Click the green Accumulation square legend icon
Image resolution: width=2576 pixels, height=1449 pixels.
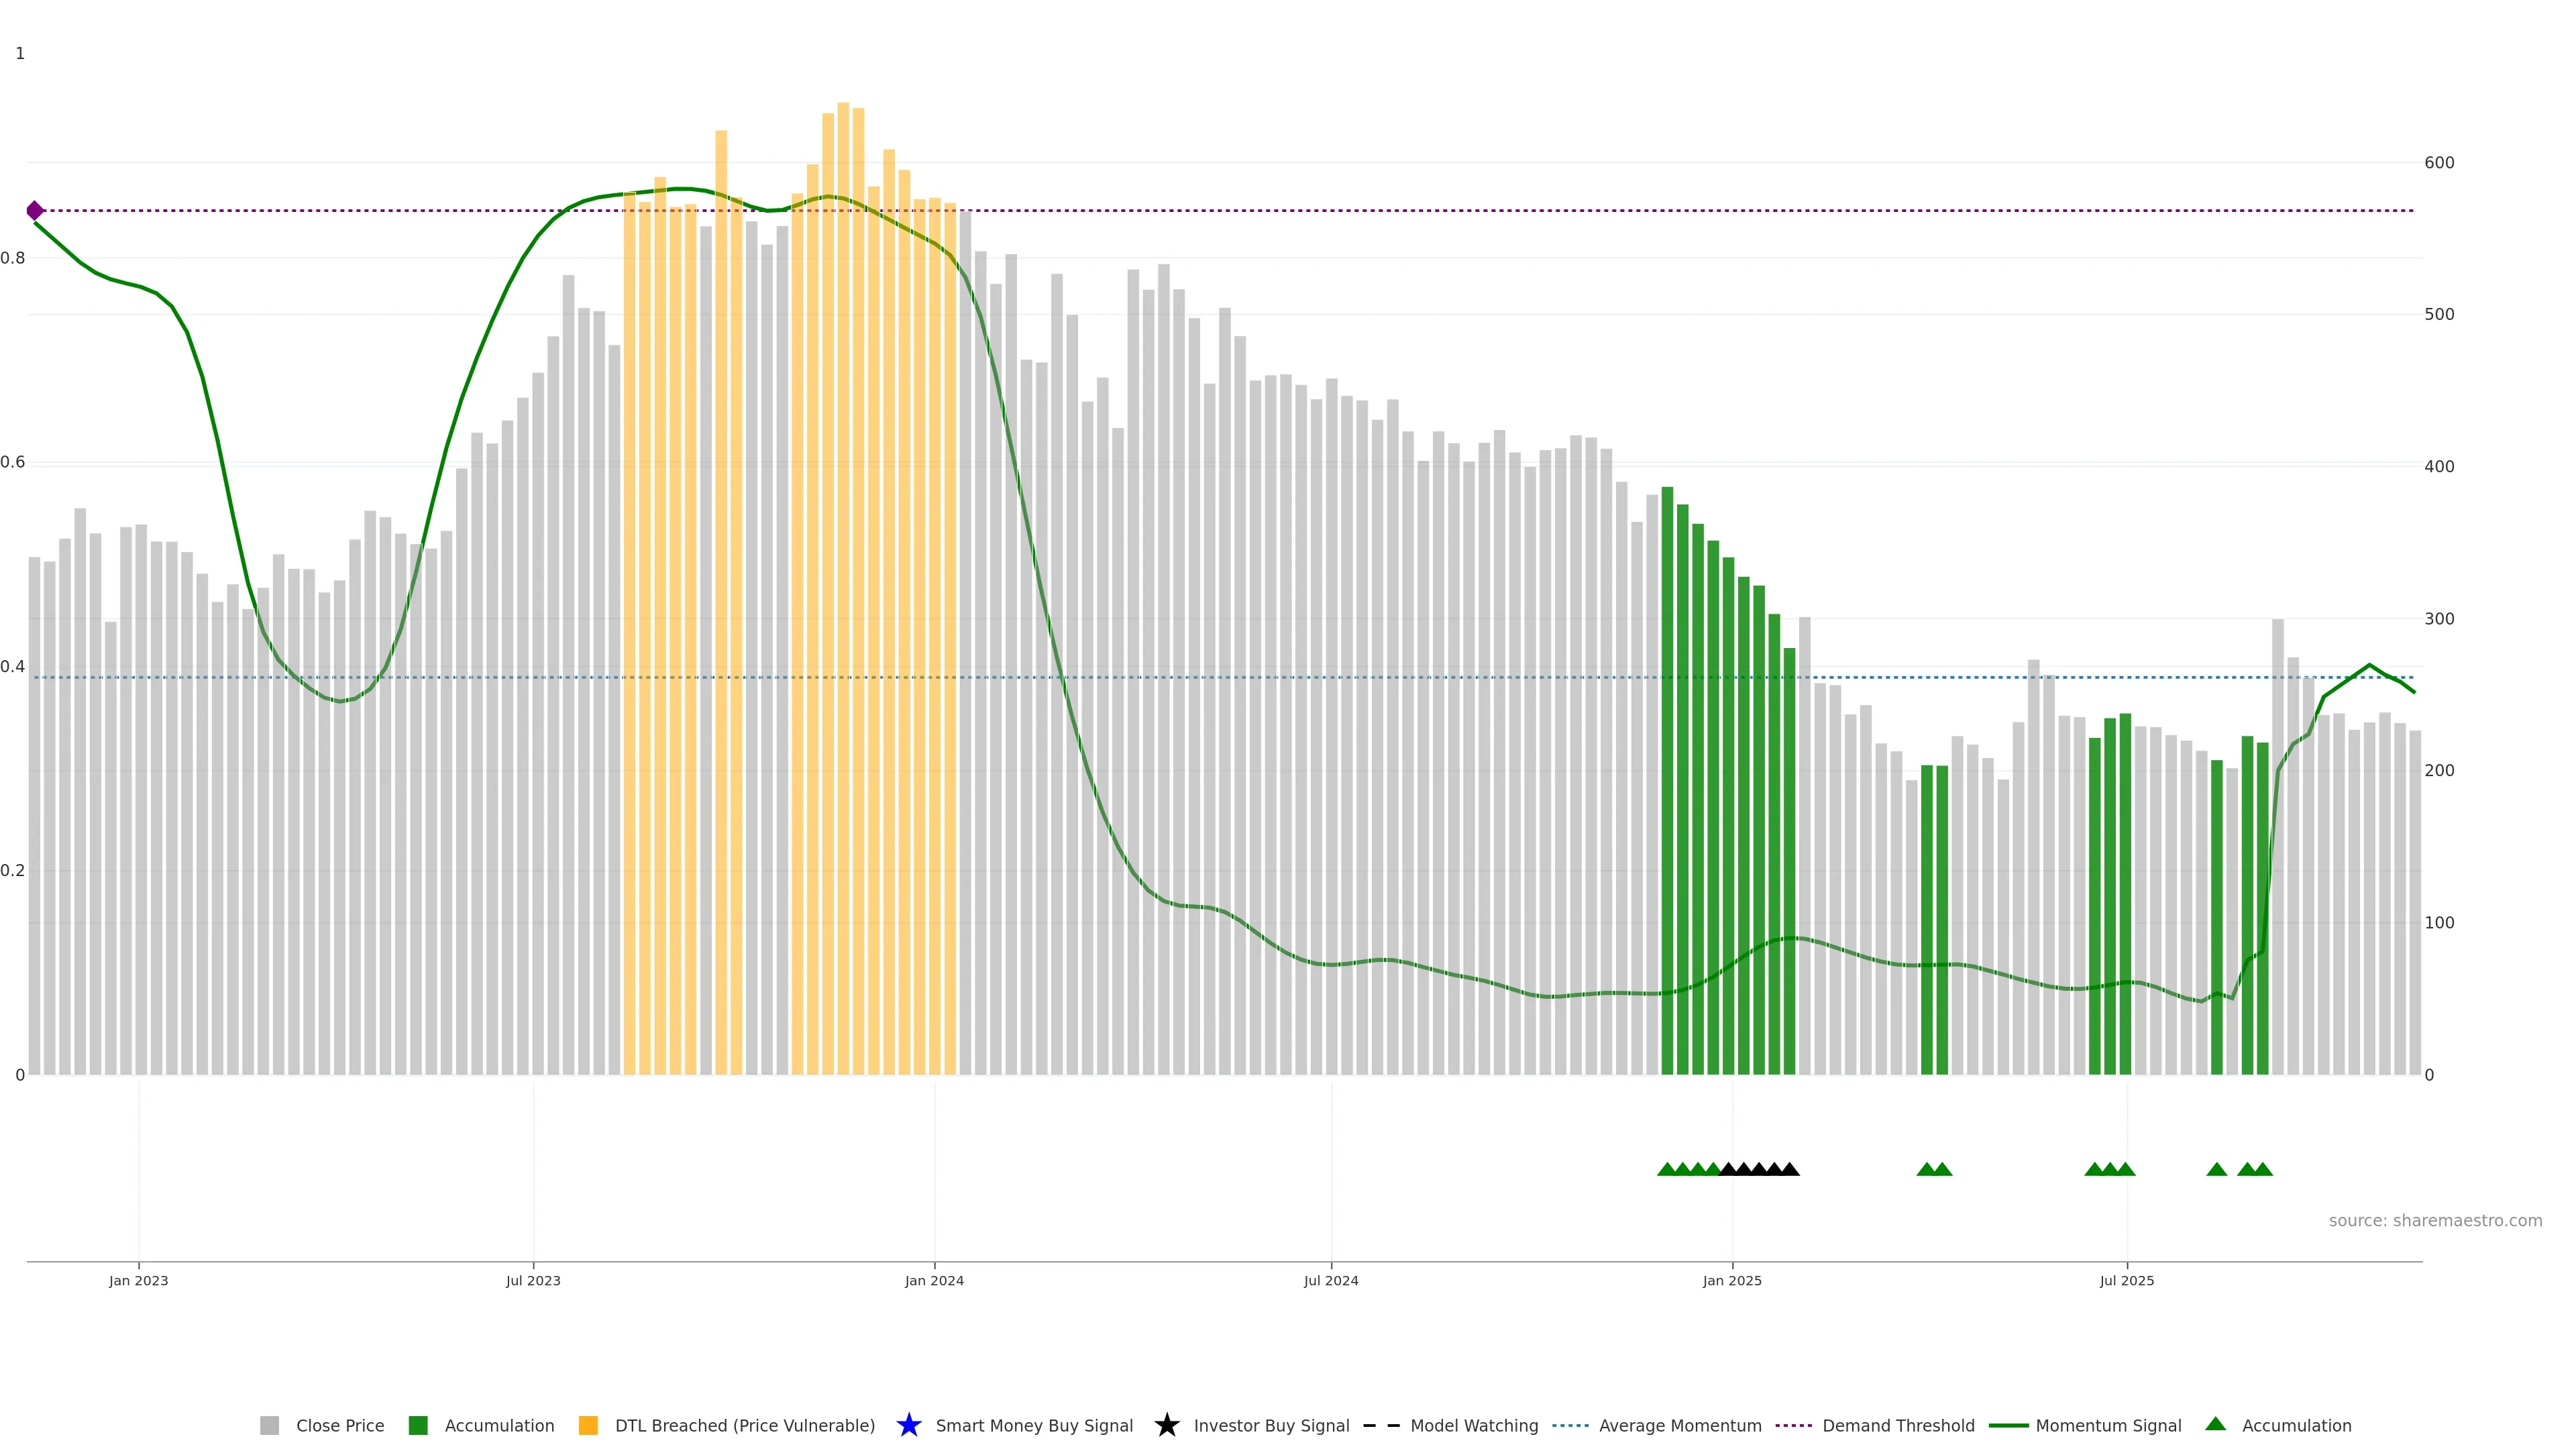coord(418,1425)
